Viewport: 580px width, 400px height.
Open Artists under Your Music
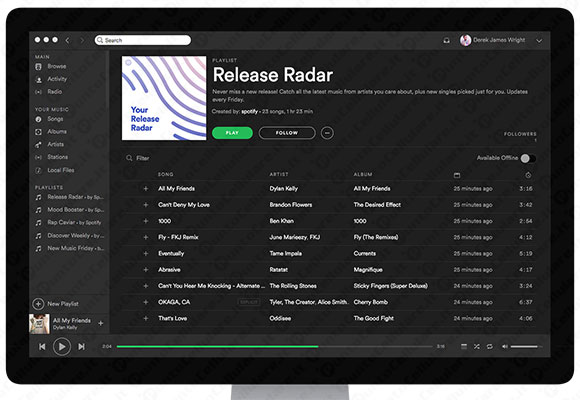(55, 144)
